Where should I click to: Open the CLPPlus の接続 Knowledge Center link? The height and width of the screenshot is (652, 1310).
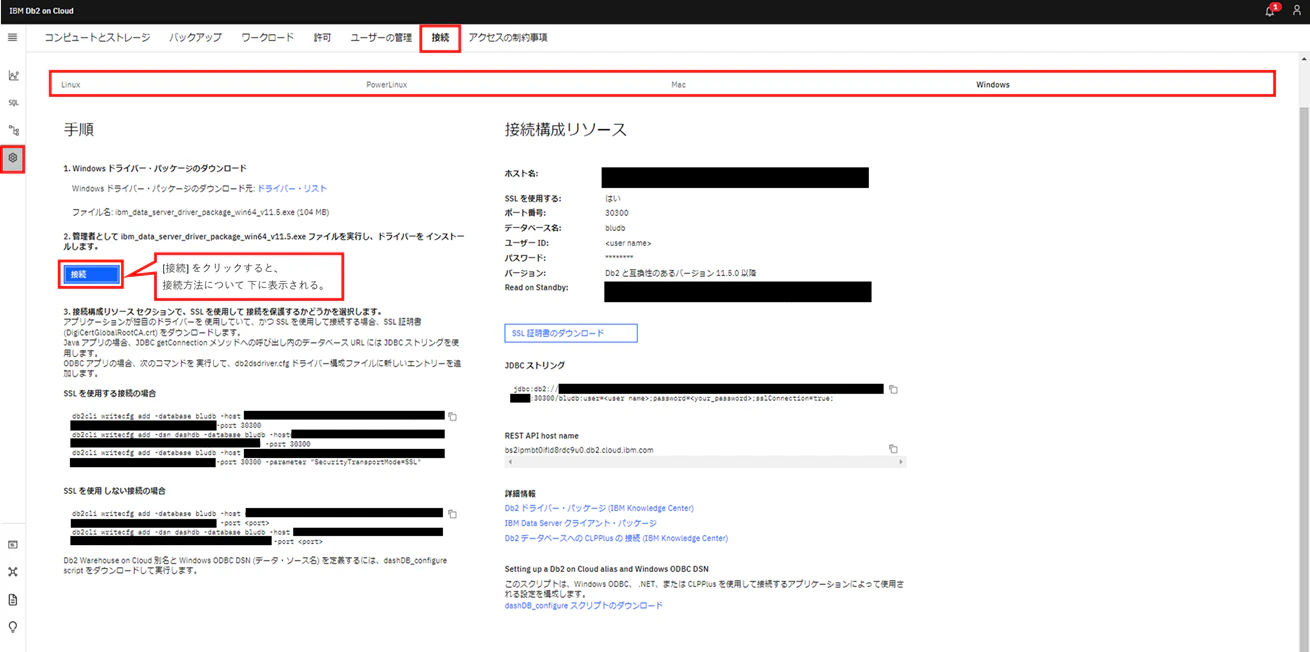click(616, 538)
